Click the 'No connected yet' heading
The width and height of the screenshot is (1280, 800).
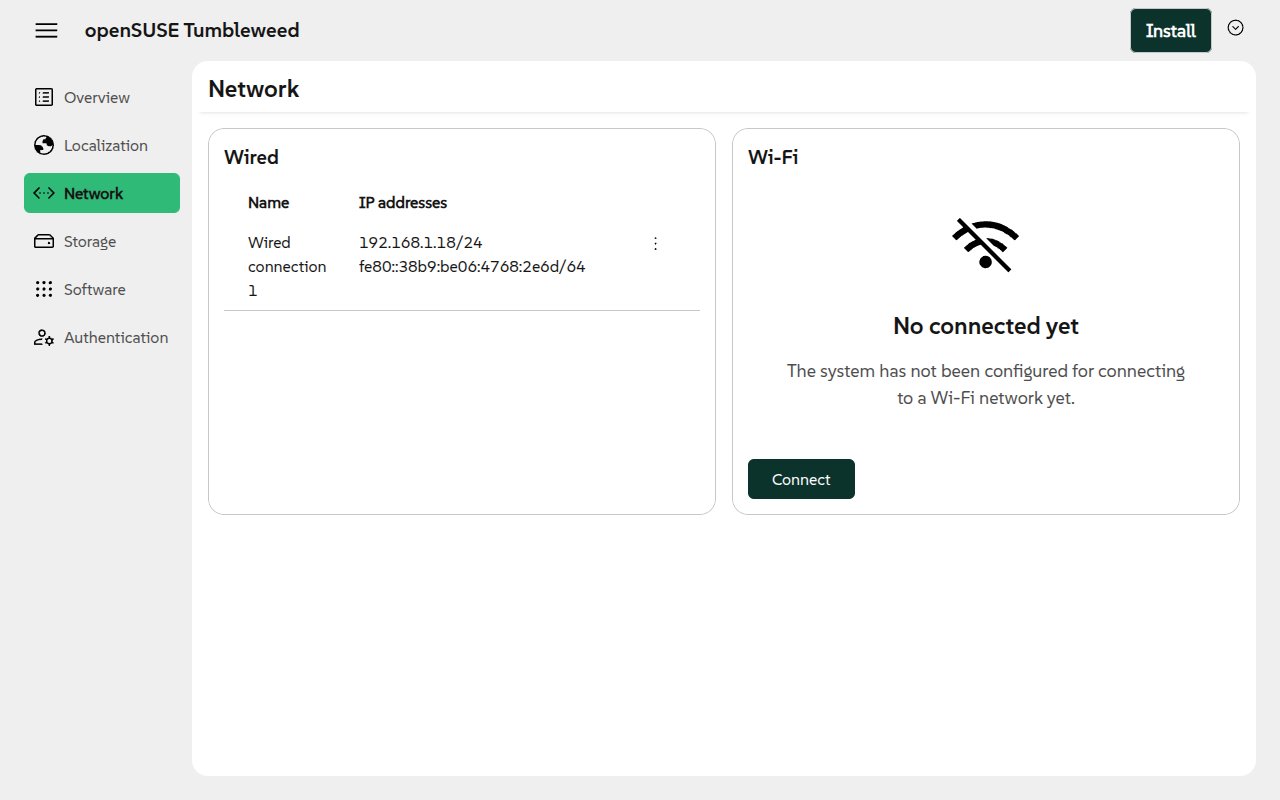click(x=986, y=326)
